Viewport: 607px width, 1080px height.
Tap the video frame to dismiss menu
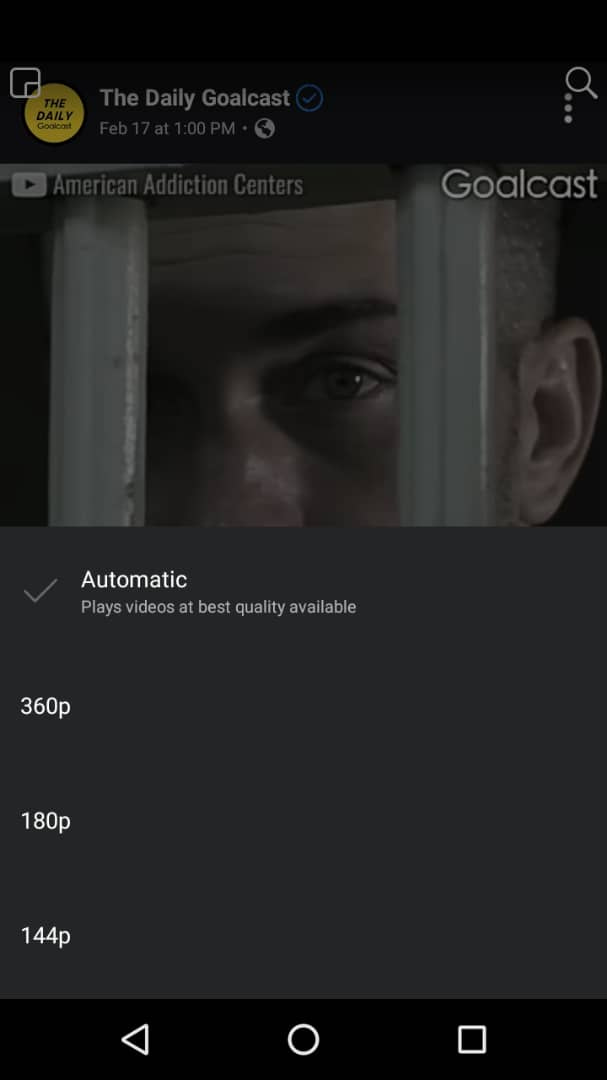(303, 344)
